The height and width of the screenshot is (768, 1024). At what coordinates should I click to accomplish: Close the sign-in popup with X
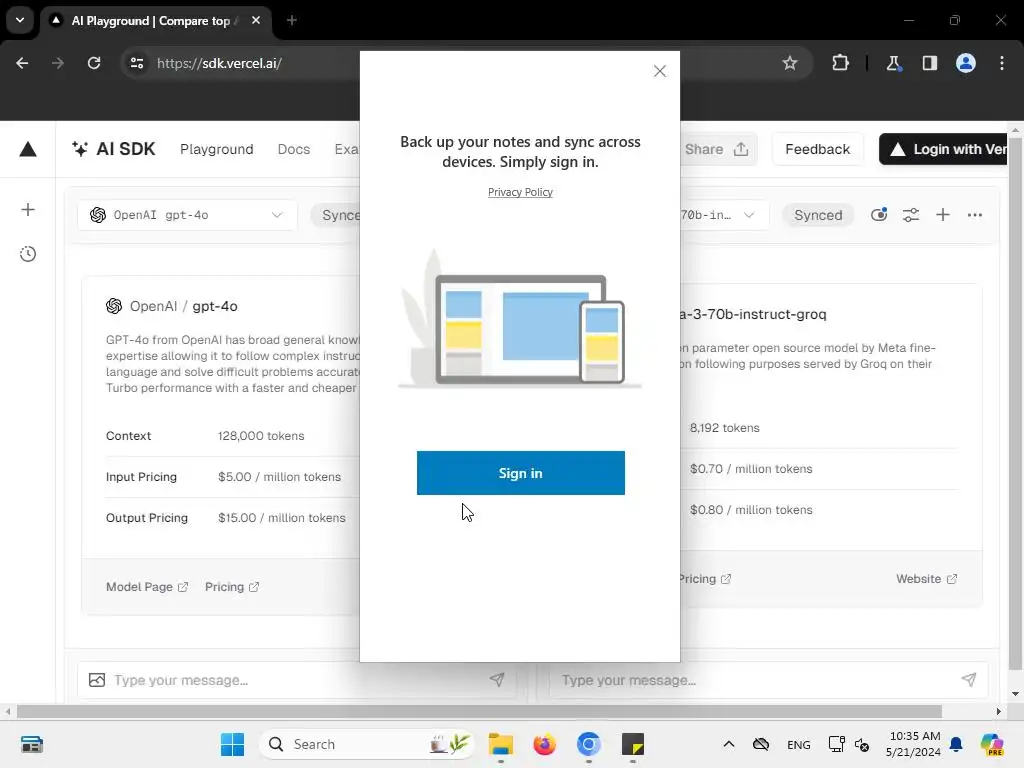[660, 71]
